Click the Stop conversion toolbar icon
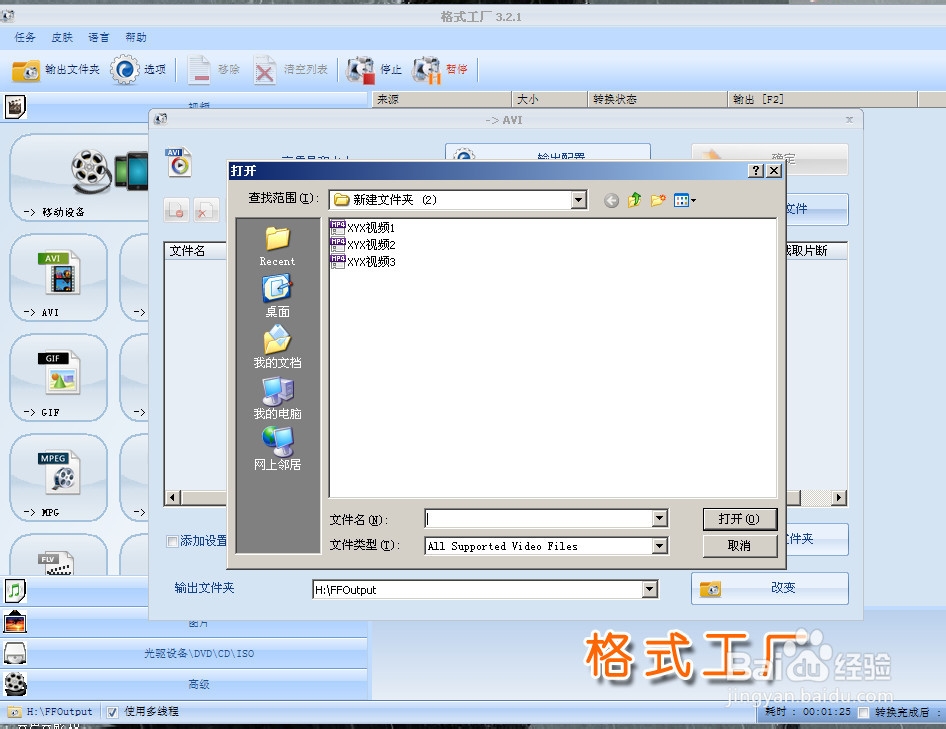Screen dimensions: 946x729 coord(360,70)
